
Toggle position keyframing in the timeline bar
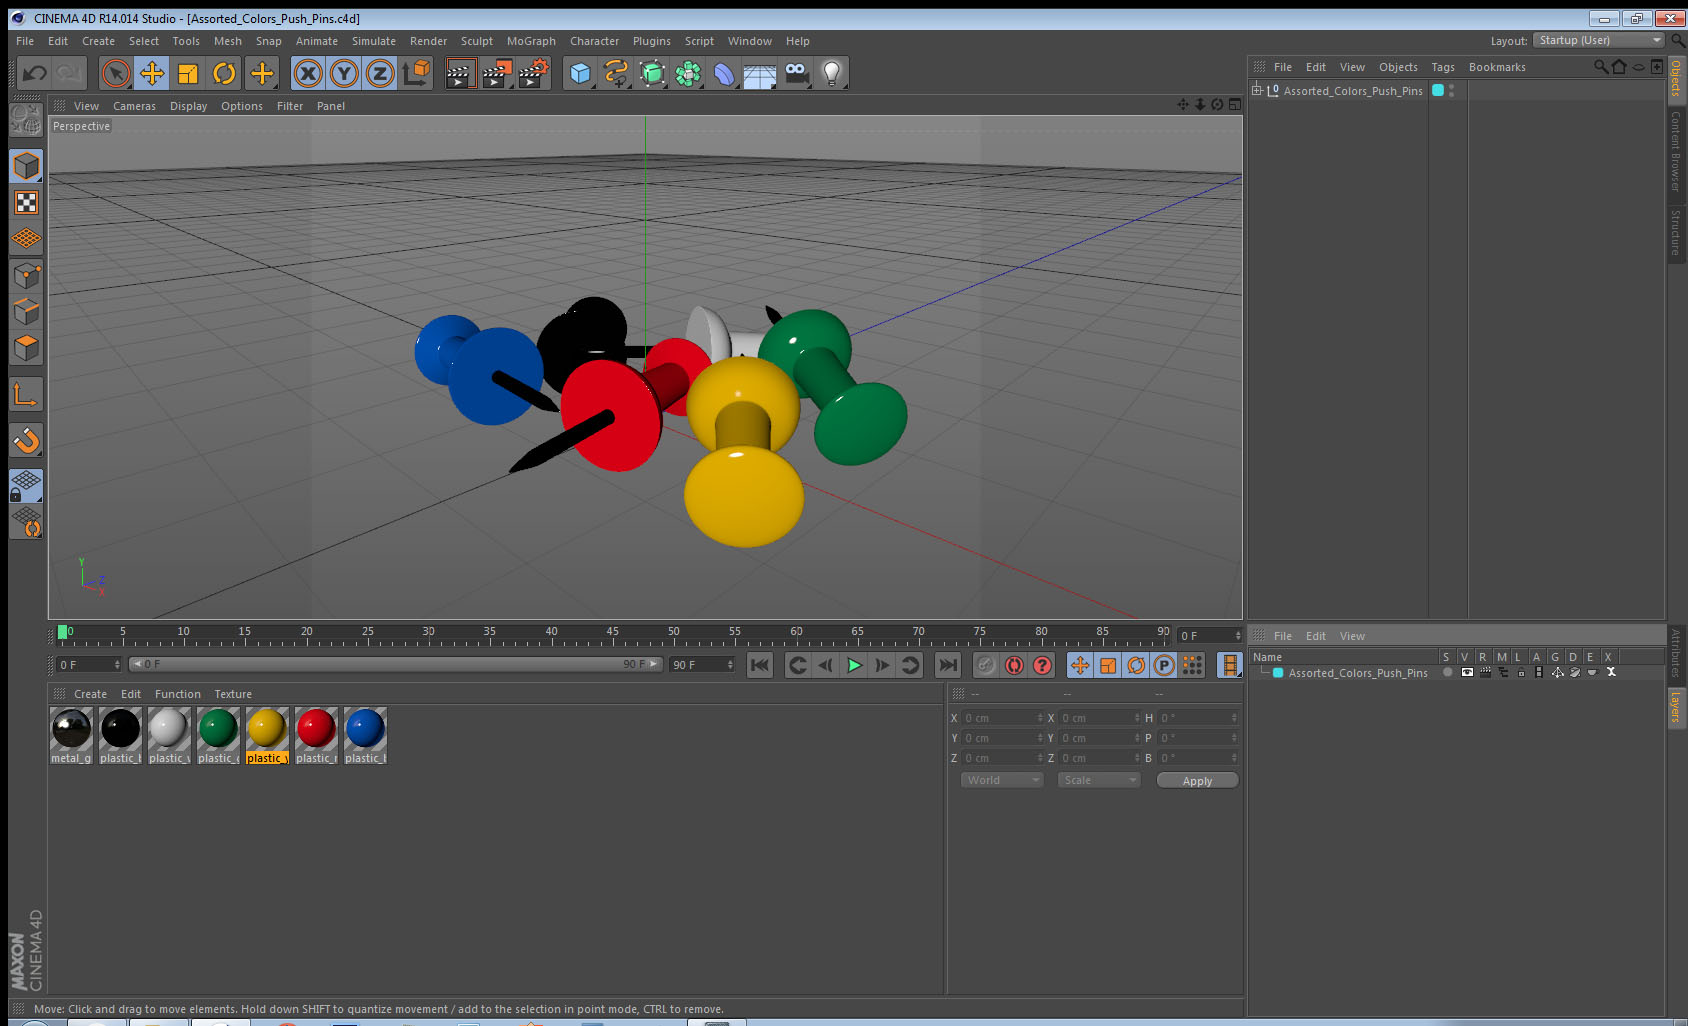1080,665
